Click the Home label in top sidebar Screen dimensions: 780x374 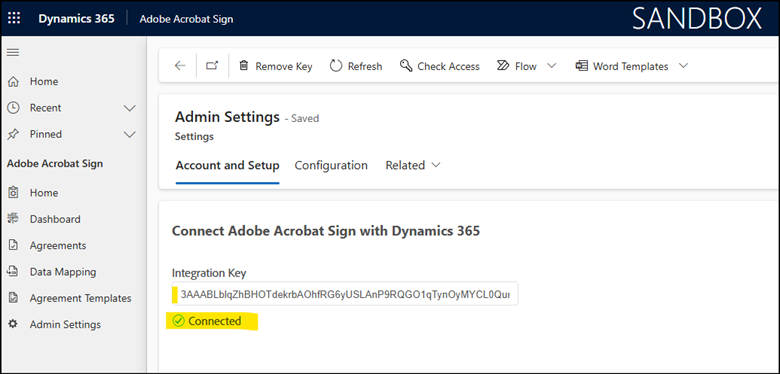pyautogui.click(x=44, y=82)
